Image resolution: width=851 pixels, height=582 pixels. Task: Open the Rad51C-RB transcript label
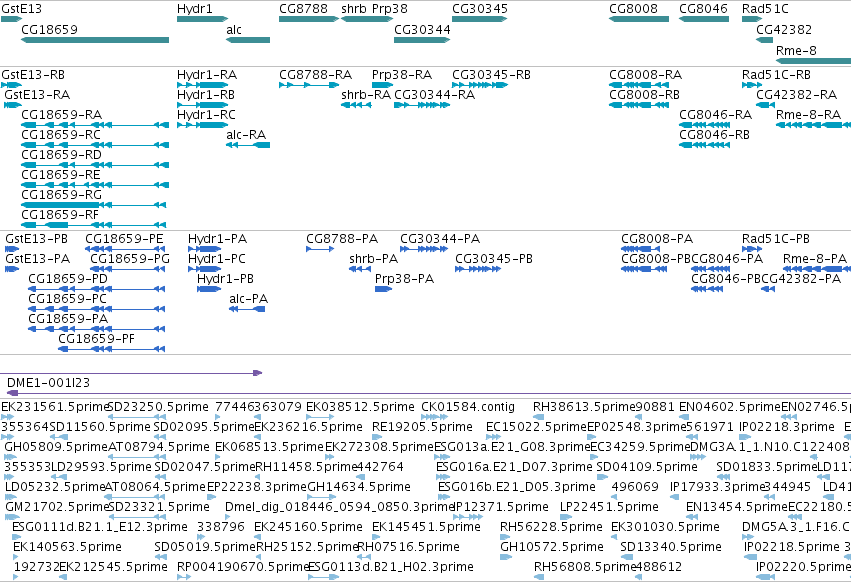[x=776, y=74]
